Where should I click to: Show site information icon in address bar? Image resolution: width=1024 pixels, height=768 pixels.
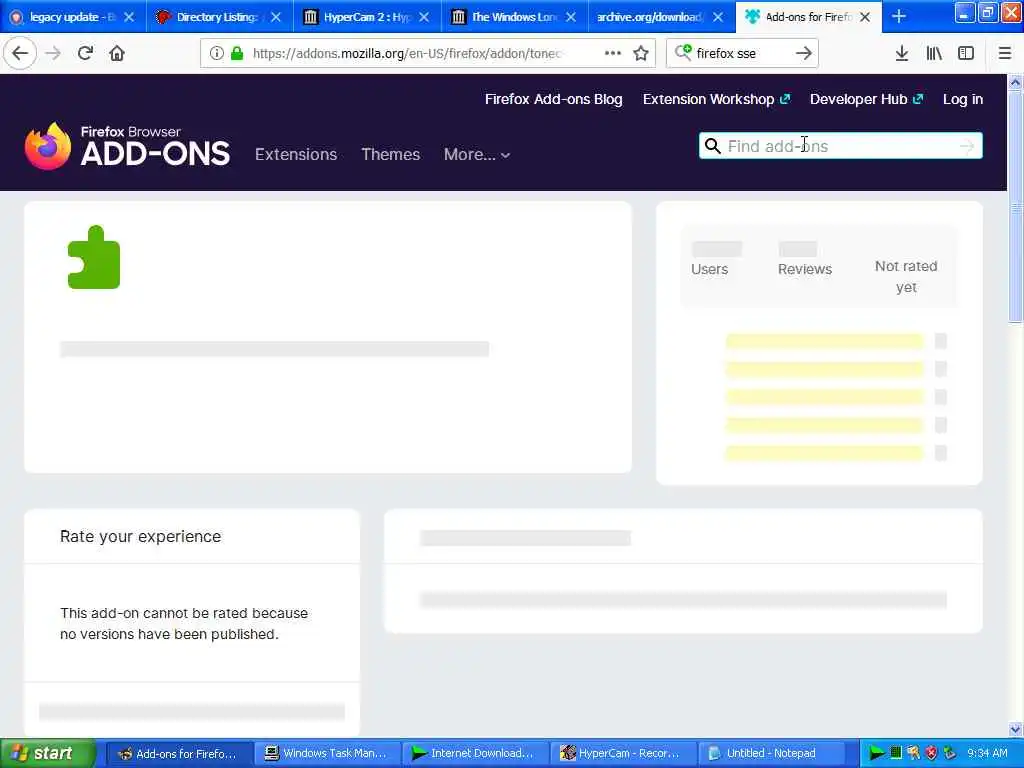tap(216, 53)
